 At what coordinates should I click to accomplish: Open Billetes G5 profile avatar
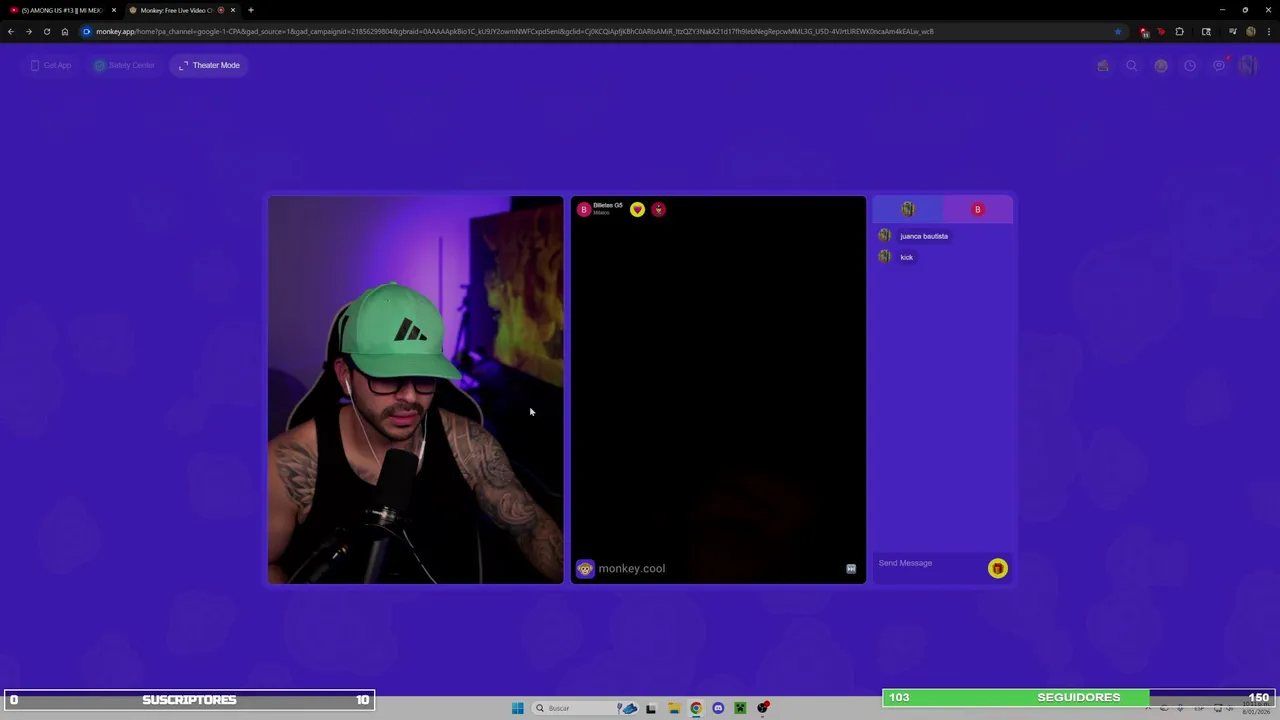[x=584, y=209]
